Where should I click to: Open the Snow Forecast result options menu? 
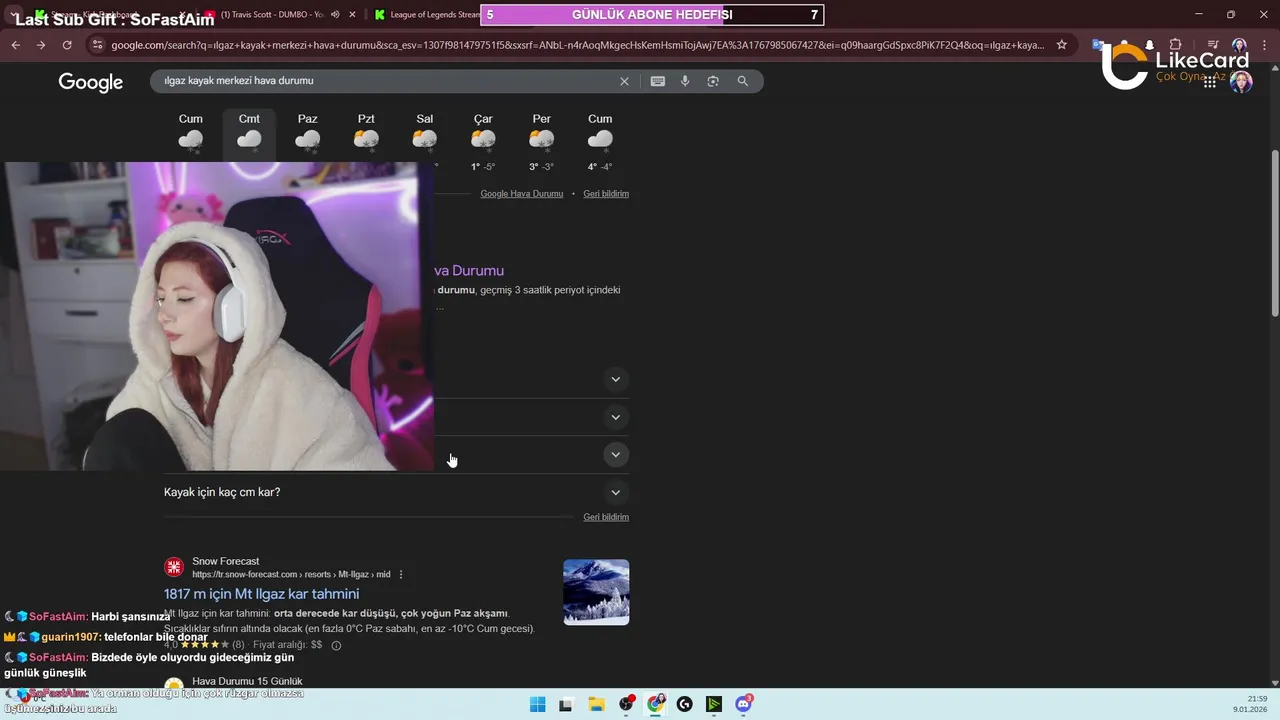click(401, 575)
